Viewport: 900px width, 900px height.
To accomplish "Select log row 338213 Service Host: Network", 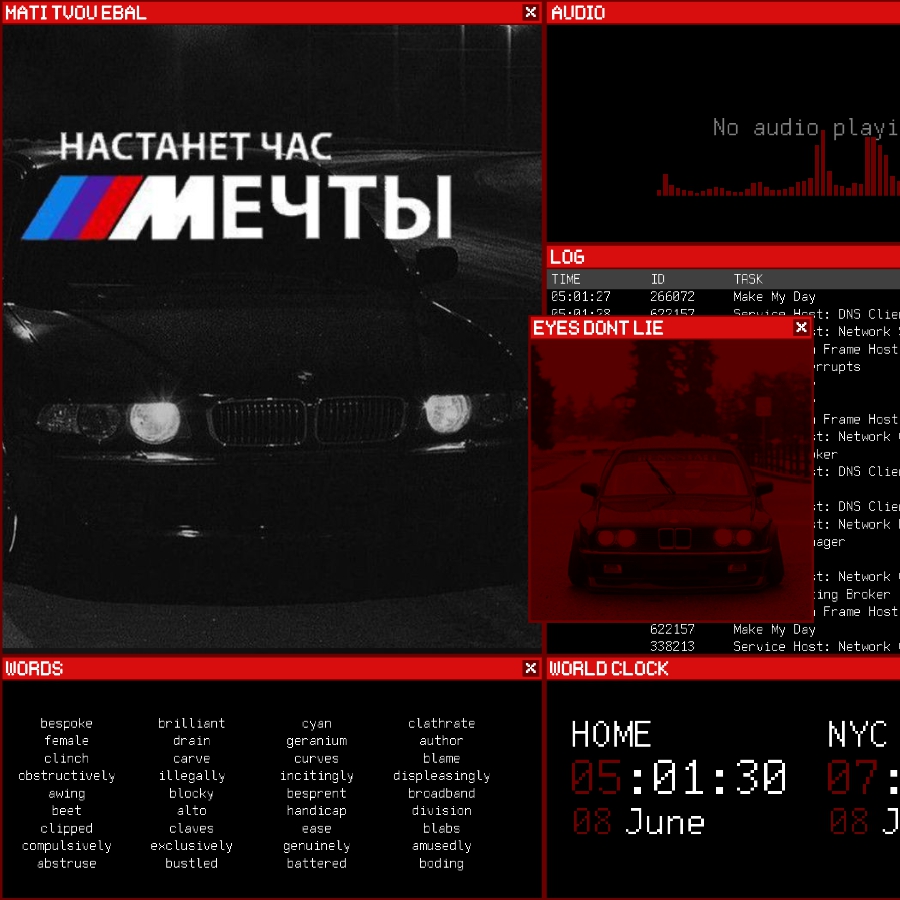I will 723,646.
